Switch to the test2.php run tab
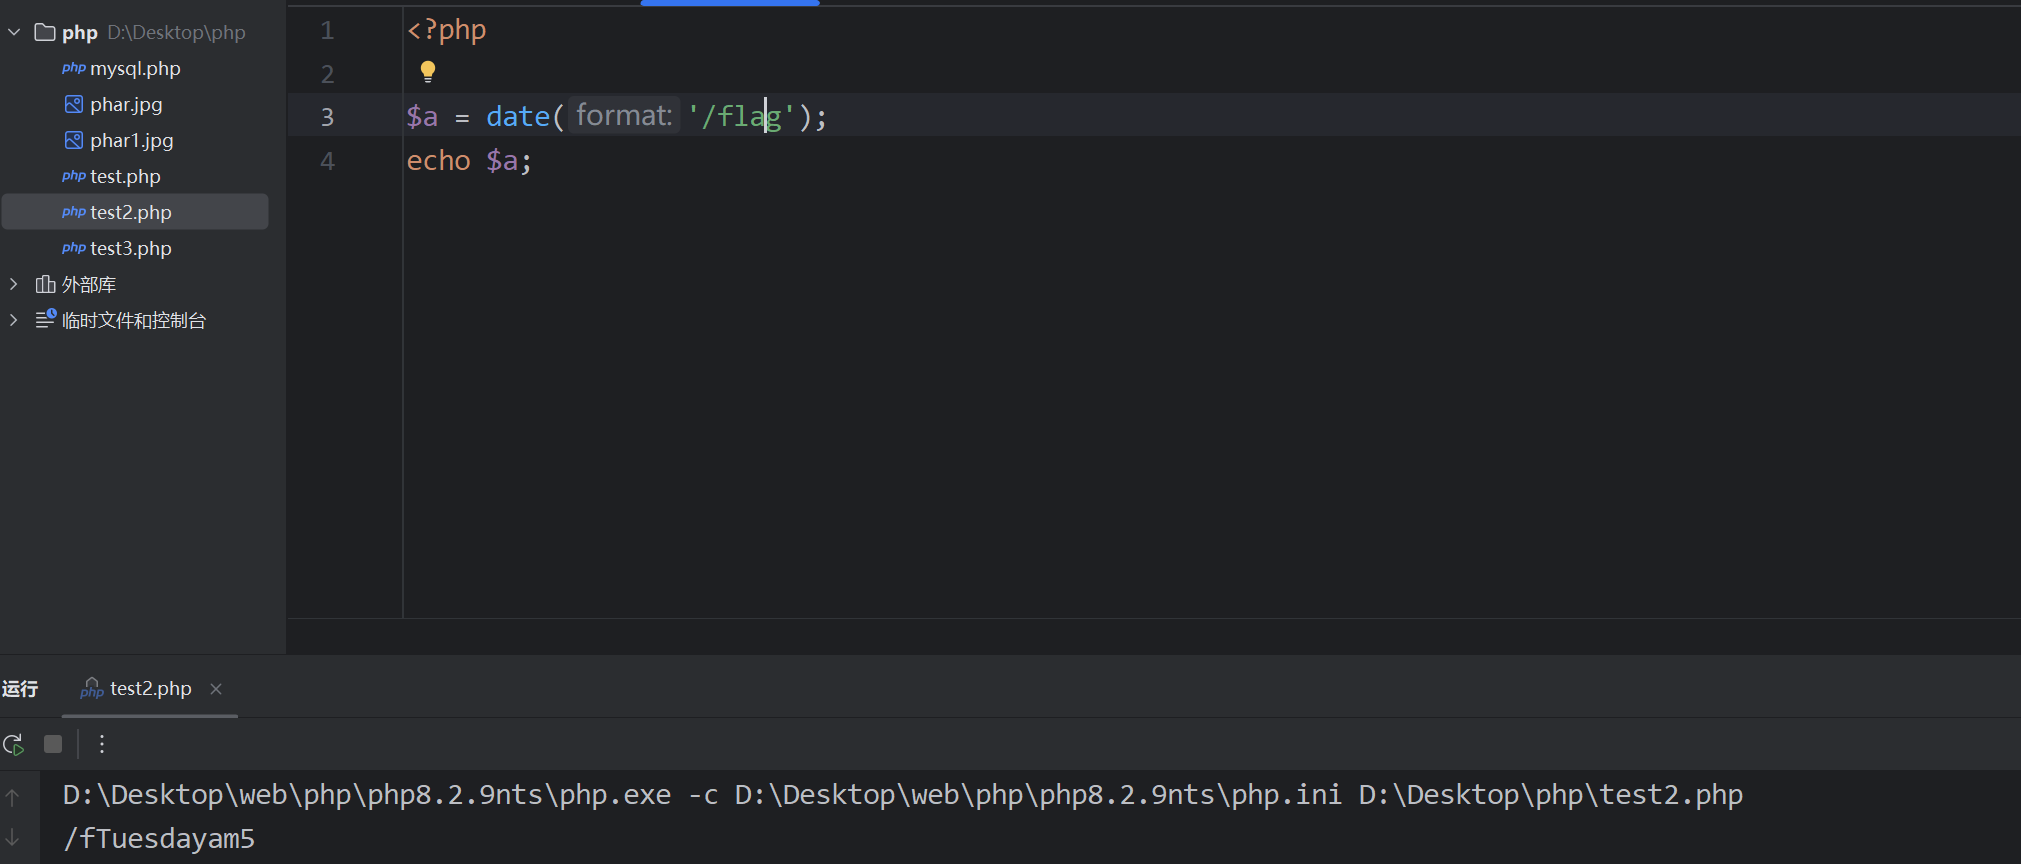 click(150, 689)
